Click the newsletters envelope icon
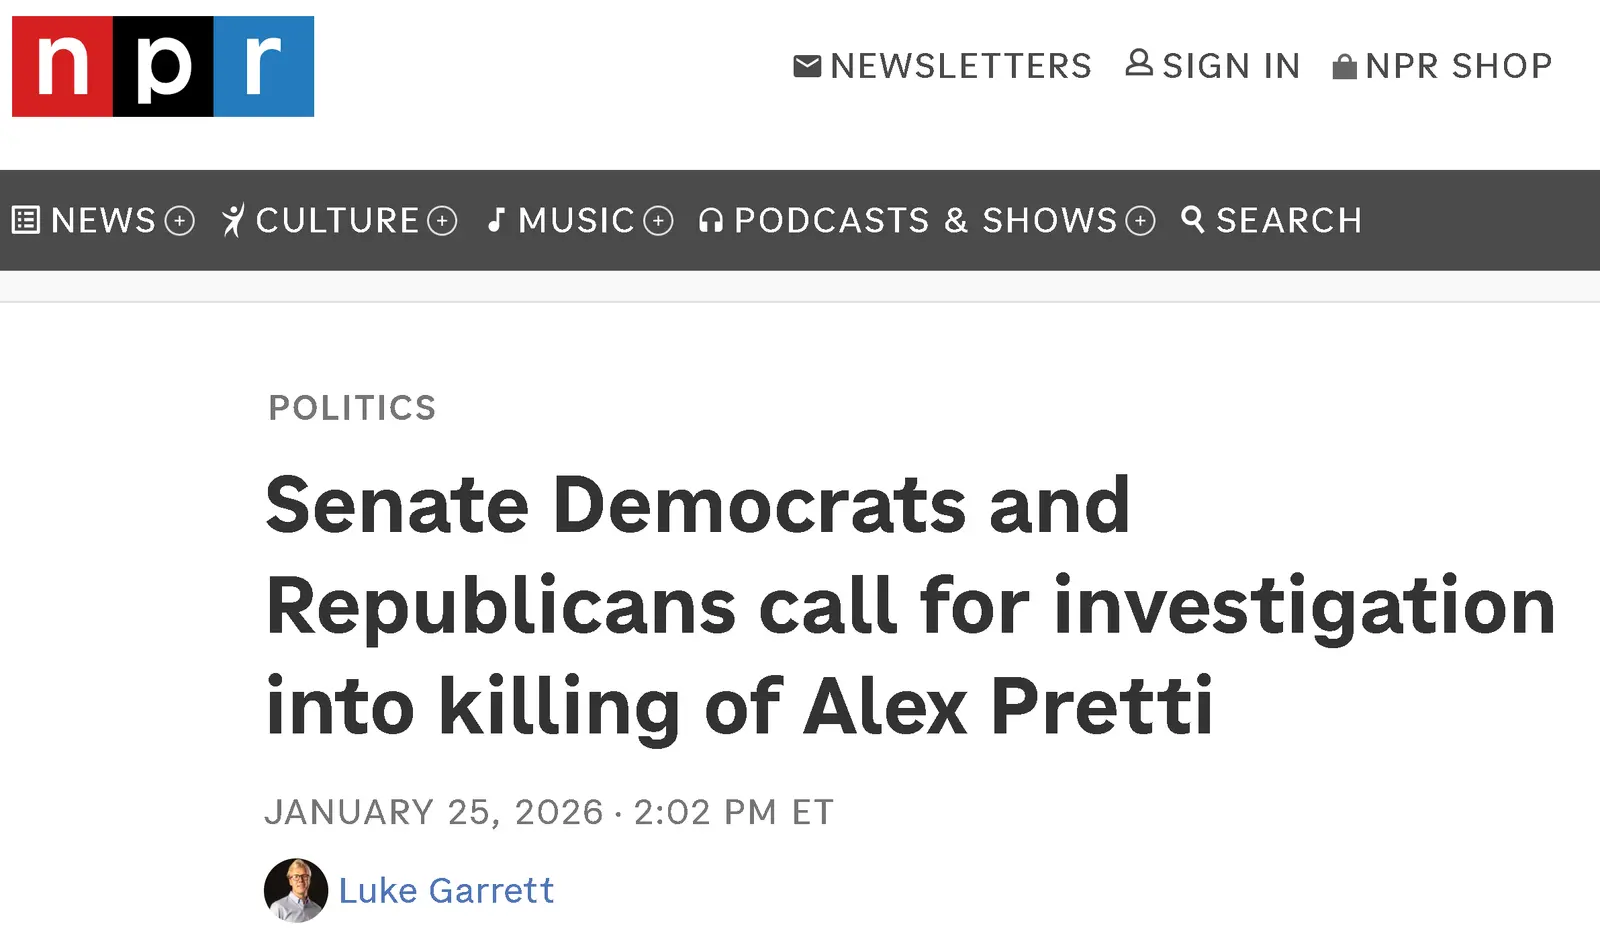 [807, 66]
